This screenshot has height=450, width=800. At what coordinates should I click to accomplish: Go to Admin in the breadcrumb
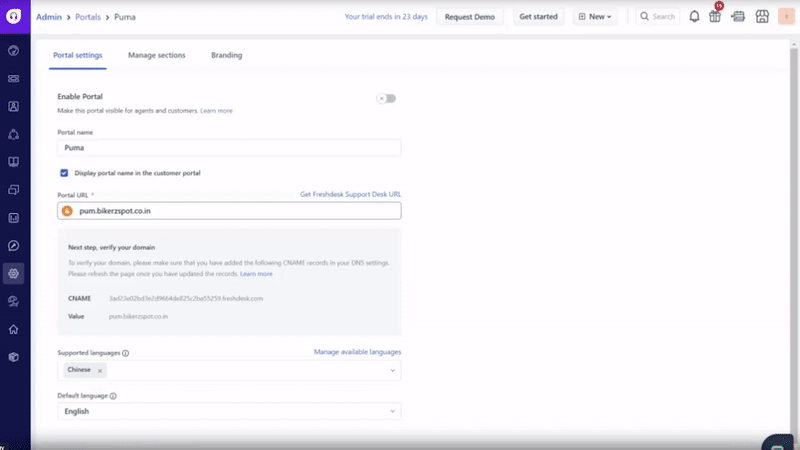49,17
